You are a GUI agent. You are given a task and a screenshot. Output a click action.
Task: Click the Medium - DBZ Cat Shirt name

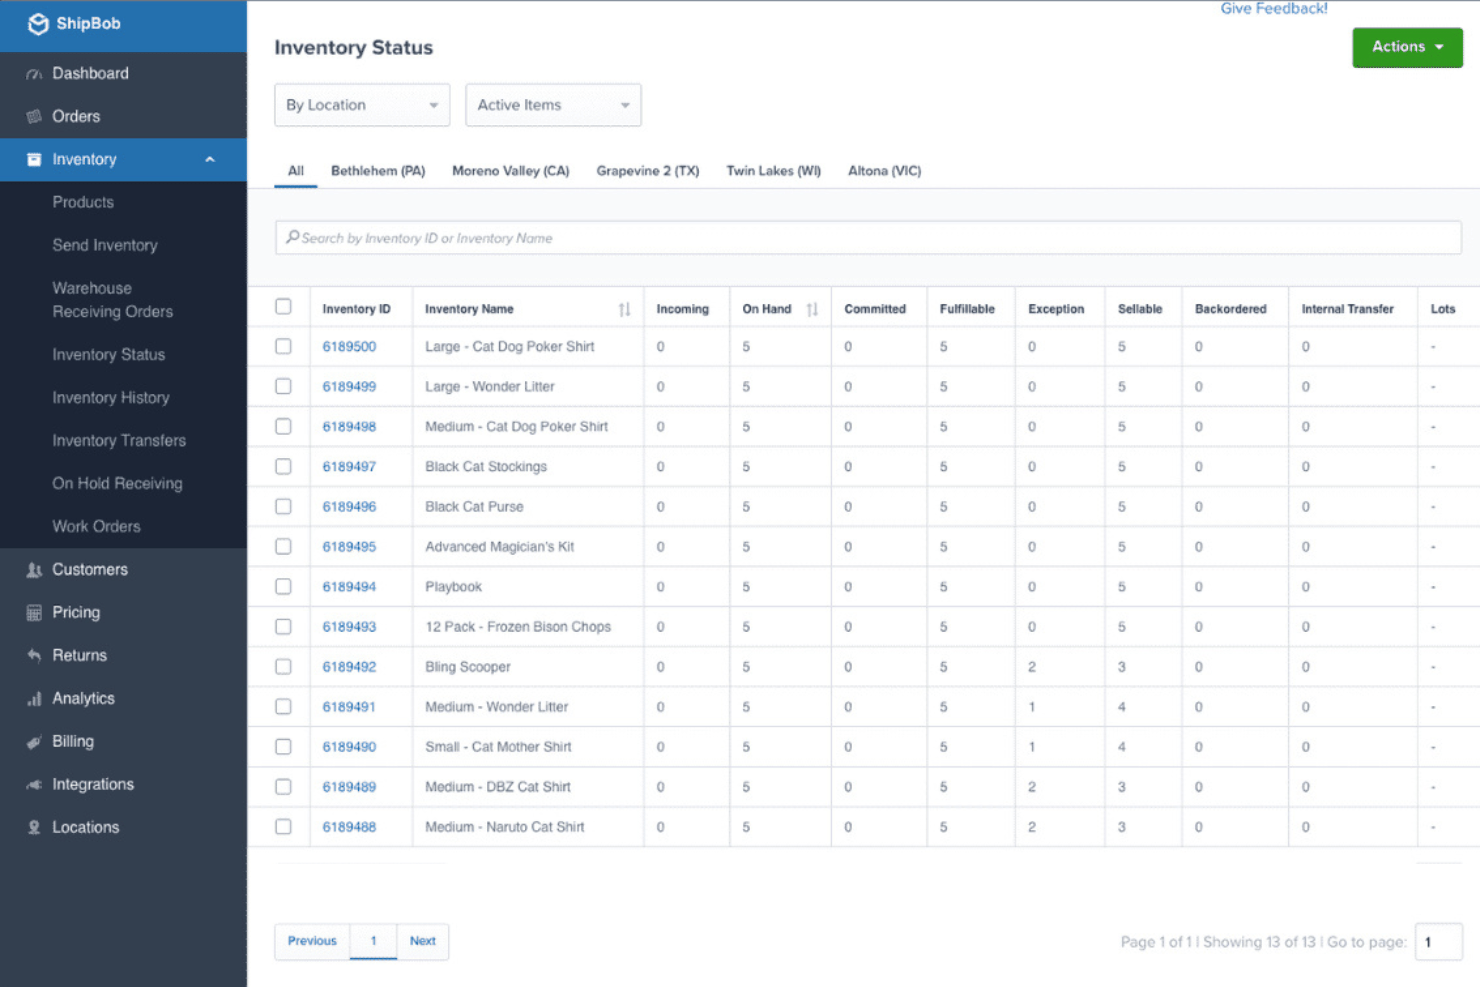click(498, 787)
